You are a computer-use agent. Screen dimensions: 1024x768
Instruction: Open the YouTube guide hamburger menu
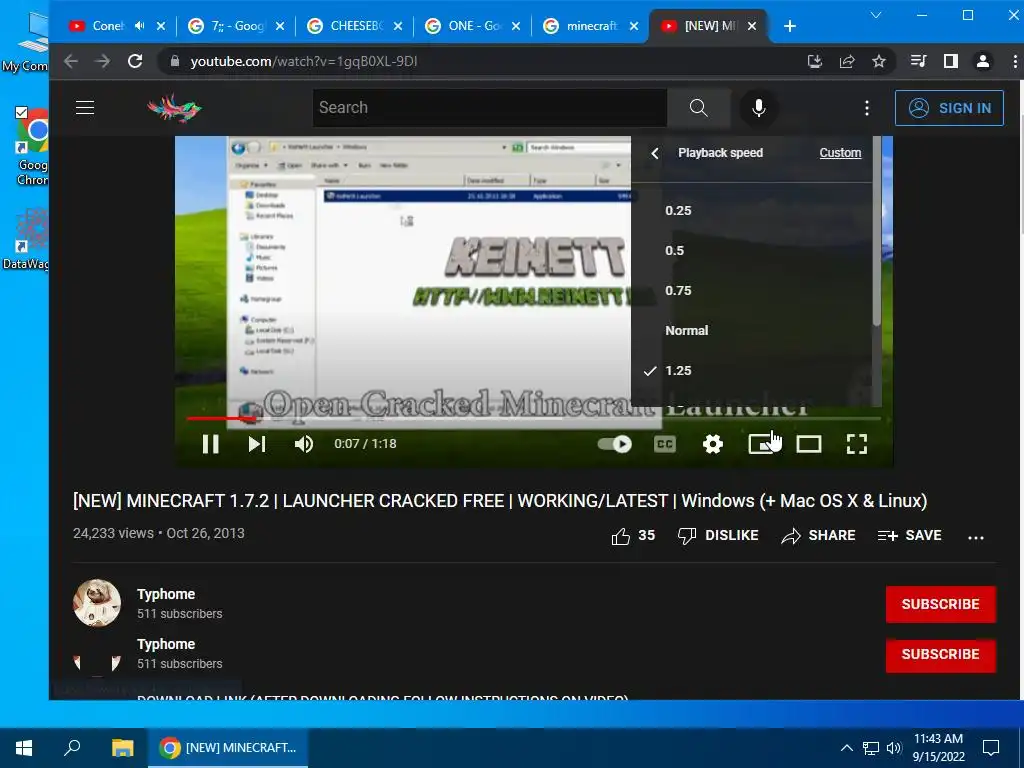tap(85, 108)
